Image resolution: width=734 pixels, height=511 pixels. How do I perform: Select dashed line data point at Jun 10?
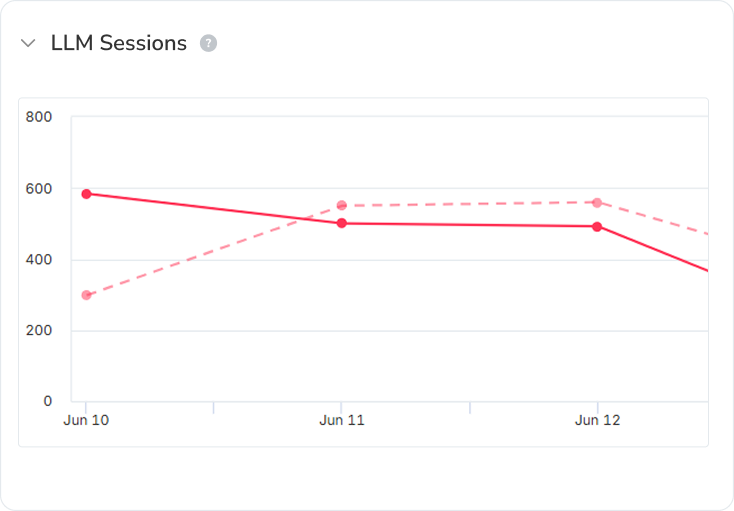tap(87, 295)
